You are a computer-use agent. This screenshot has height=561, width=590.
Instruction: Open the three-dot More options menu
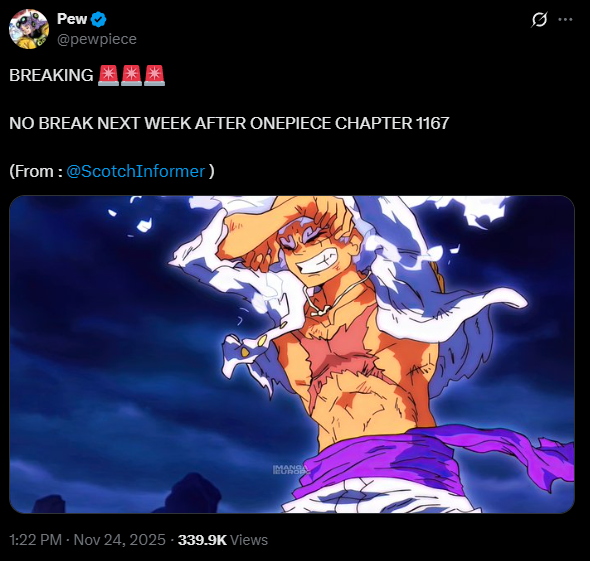pos(566,19)
